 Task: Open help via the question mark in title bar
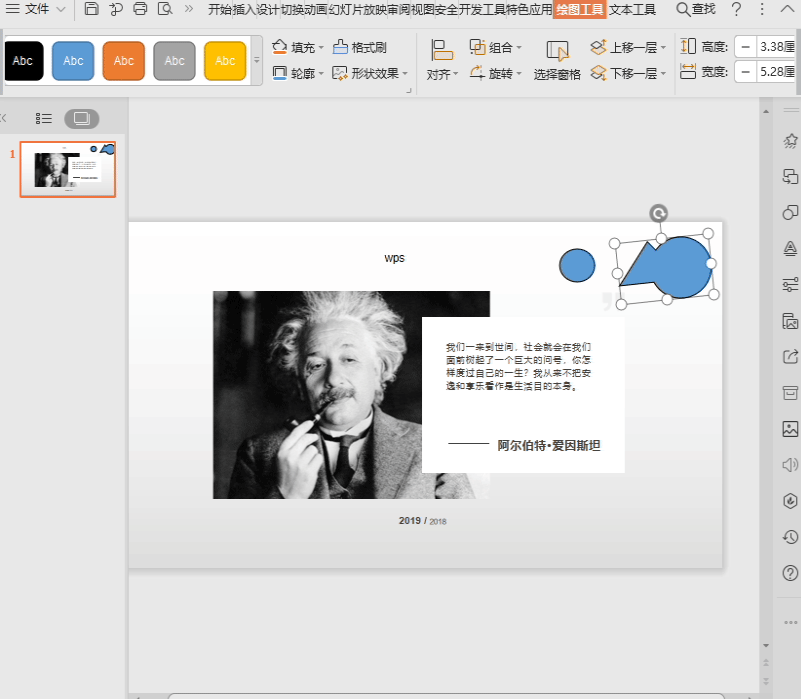pos(736,9)
